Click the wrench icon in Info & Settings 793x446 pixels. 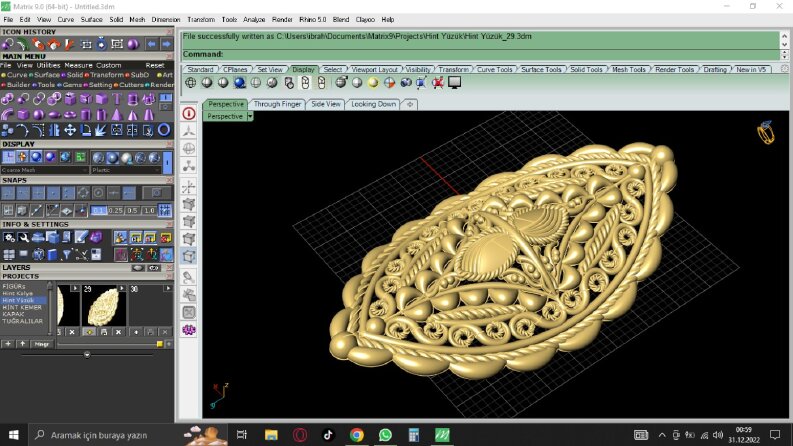[x=23, y=237]
